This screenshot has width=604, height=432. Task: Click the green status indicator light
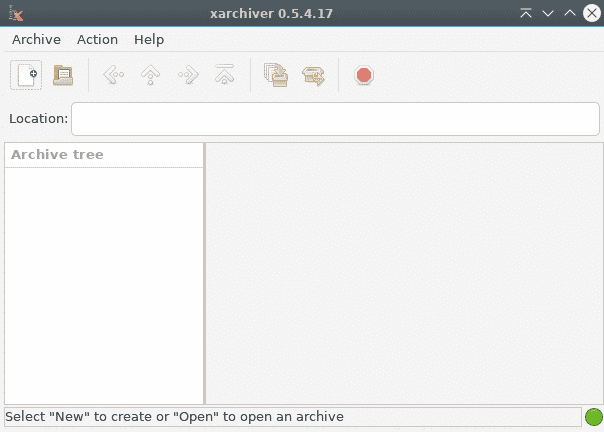[594, 417]
